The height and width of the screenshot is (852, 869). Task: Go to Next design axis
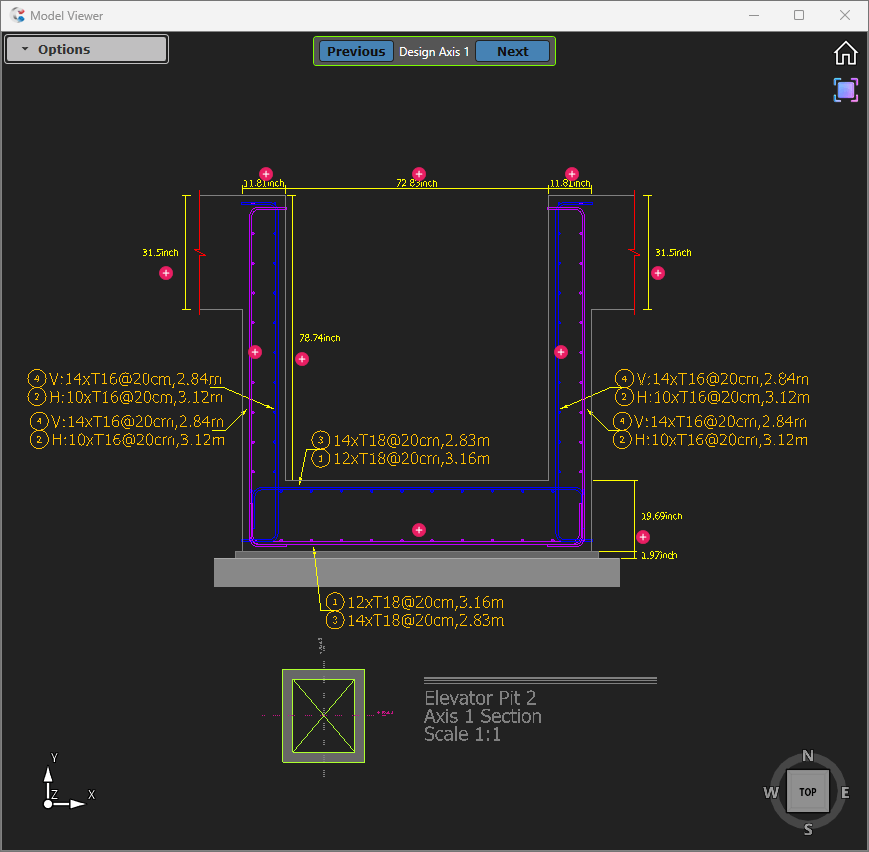[512, 51]
